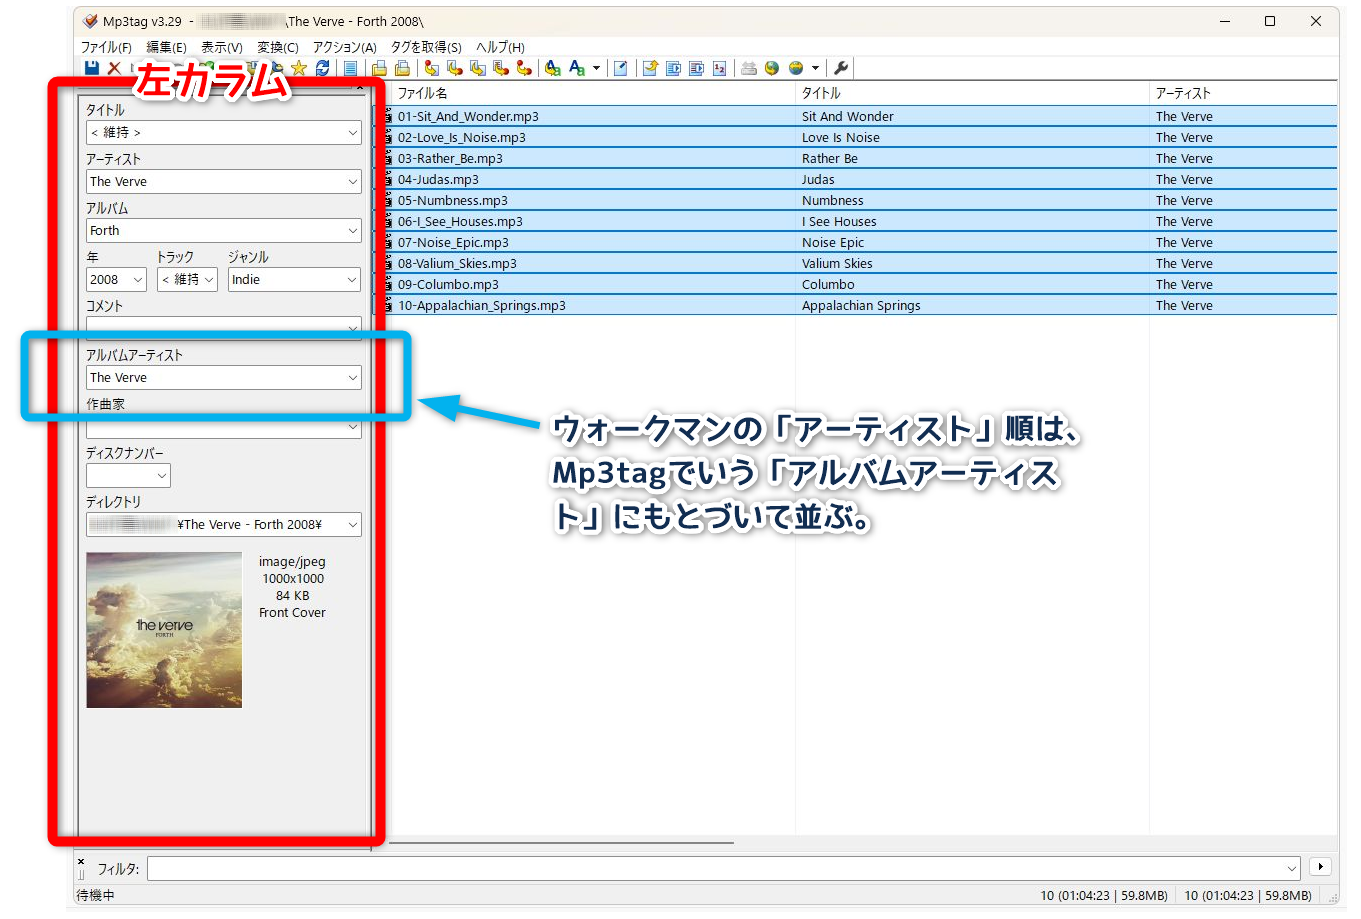Open the 編集(E) menu

[166, 47]
